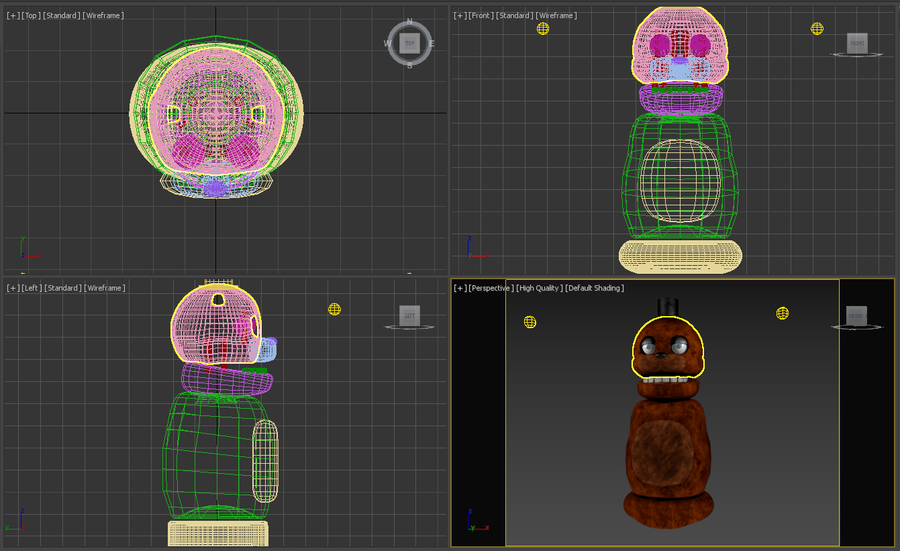Open the [+] menu of Perspective viewport
900x551 pixels.
click(x=460, y=288)
